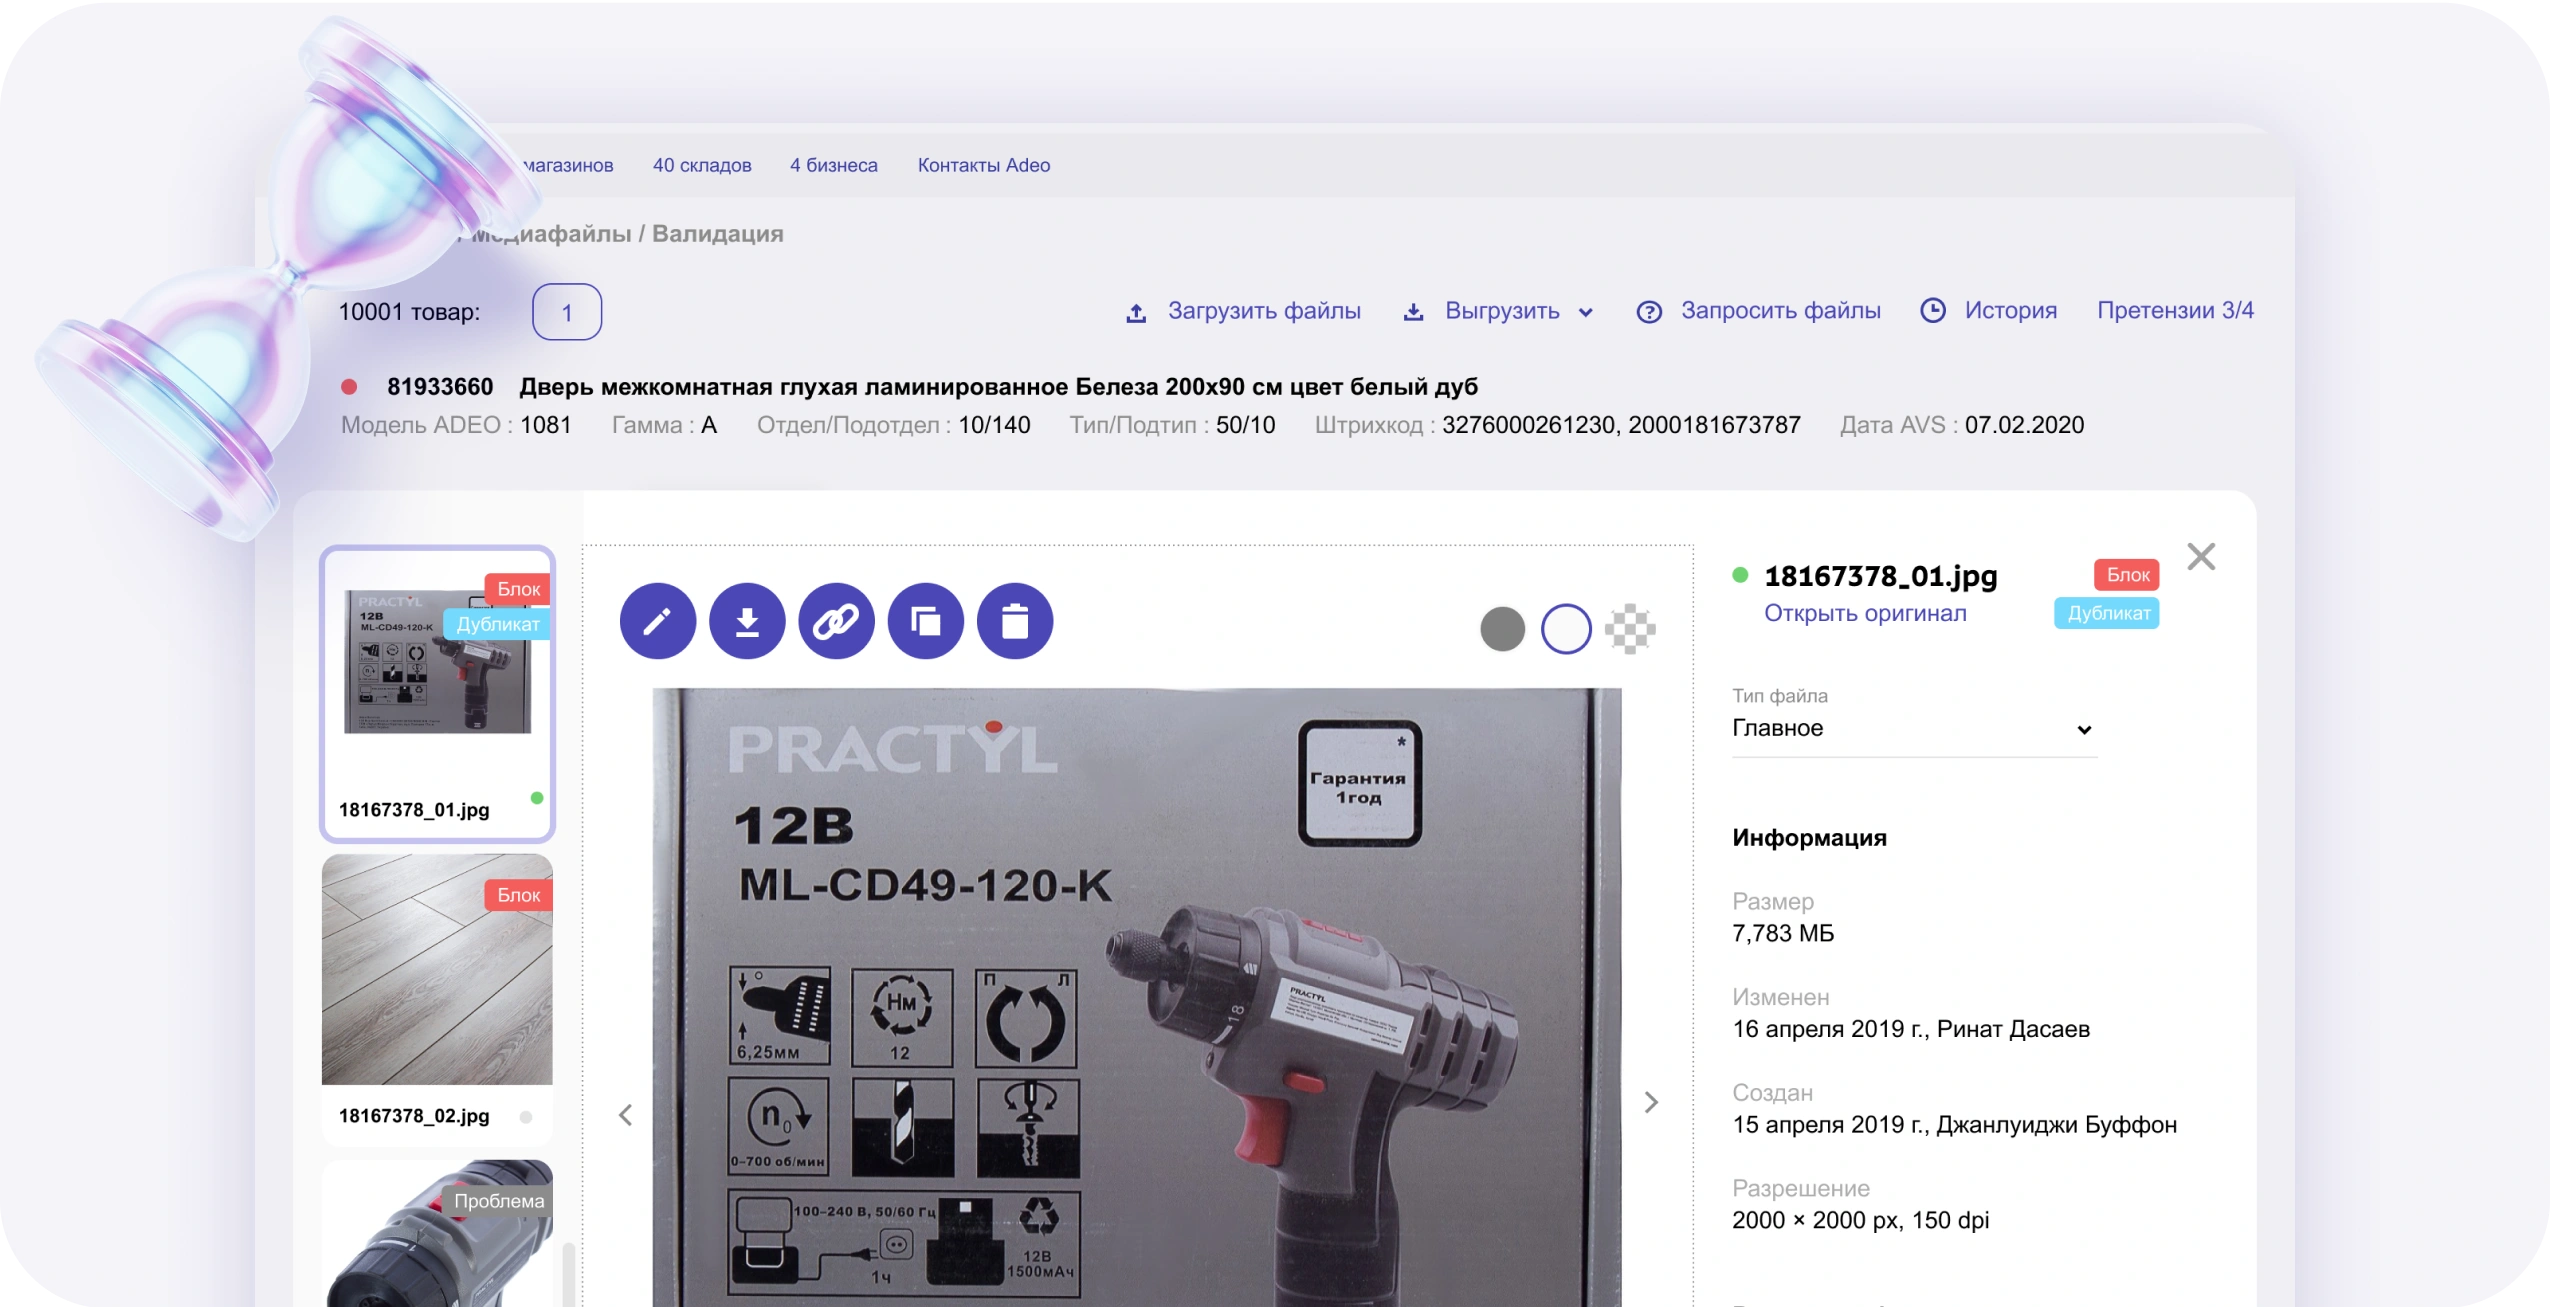Click the round download image button
Image resolution: width=2550 pixels, height=1307 pixels.
click(x=746, y=621)
